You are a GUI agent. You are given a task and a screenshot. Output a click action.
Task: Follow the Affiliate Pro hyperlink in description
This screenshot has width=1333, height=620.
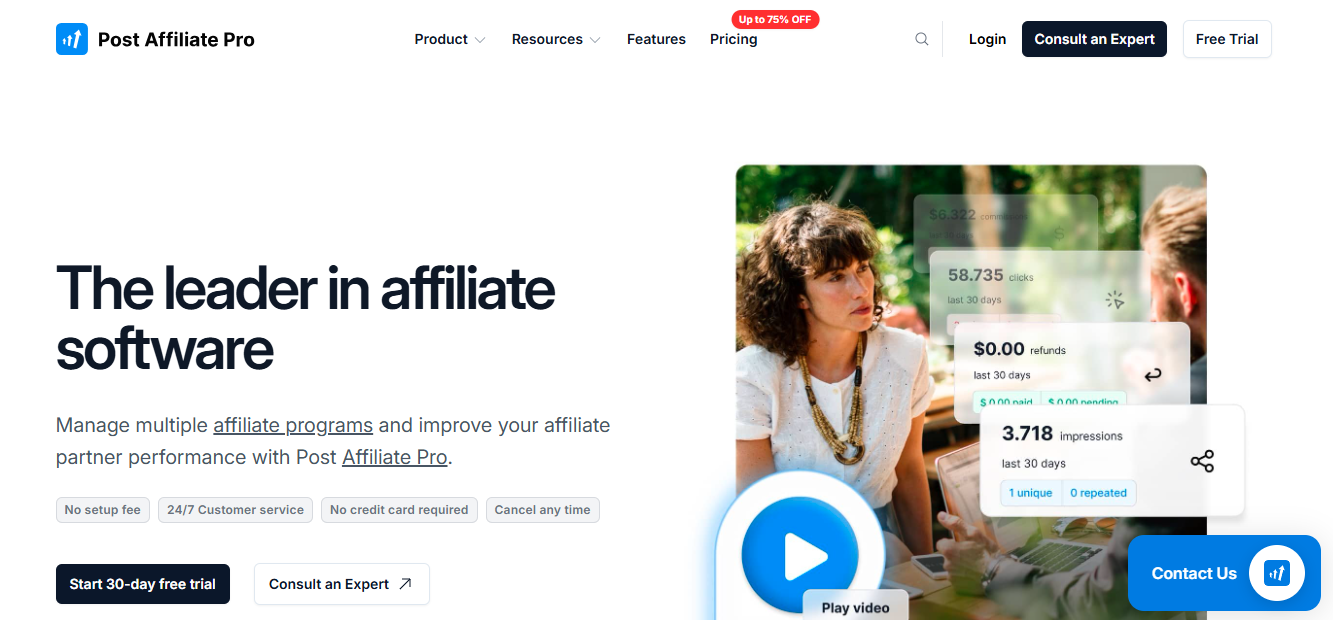tap(395, 457)
